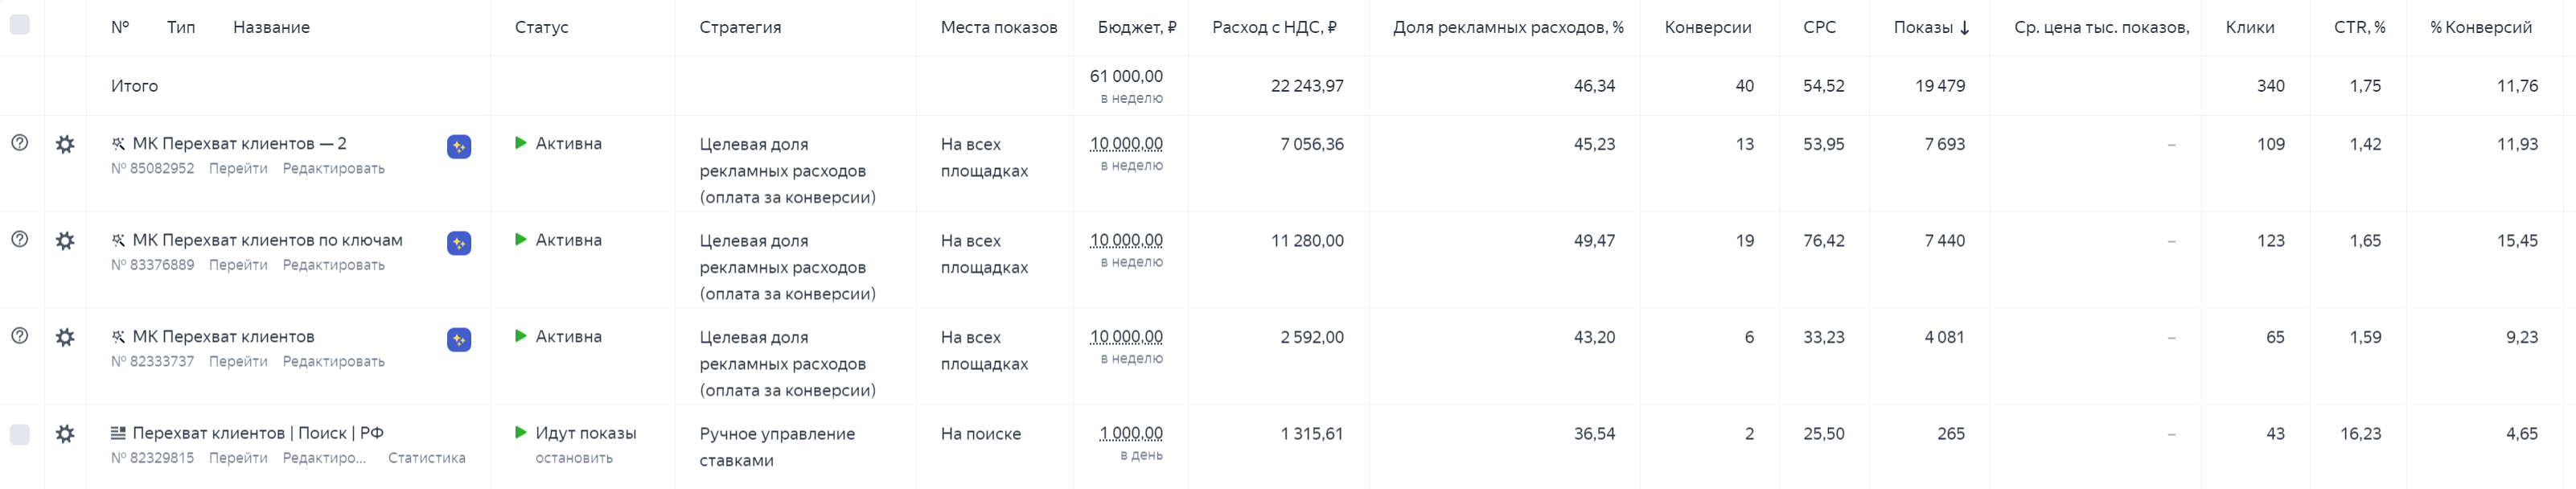The image size is (2576, 489).
Task: Click green active status arrow for campaign 83376889
Action: 520,240
